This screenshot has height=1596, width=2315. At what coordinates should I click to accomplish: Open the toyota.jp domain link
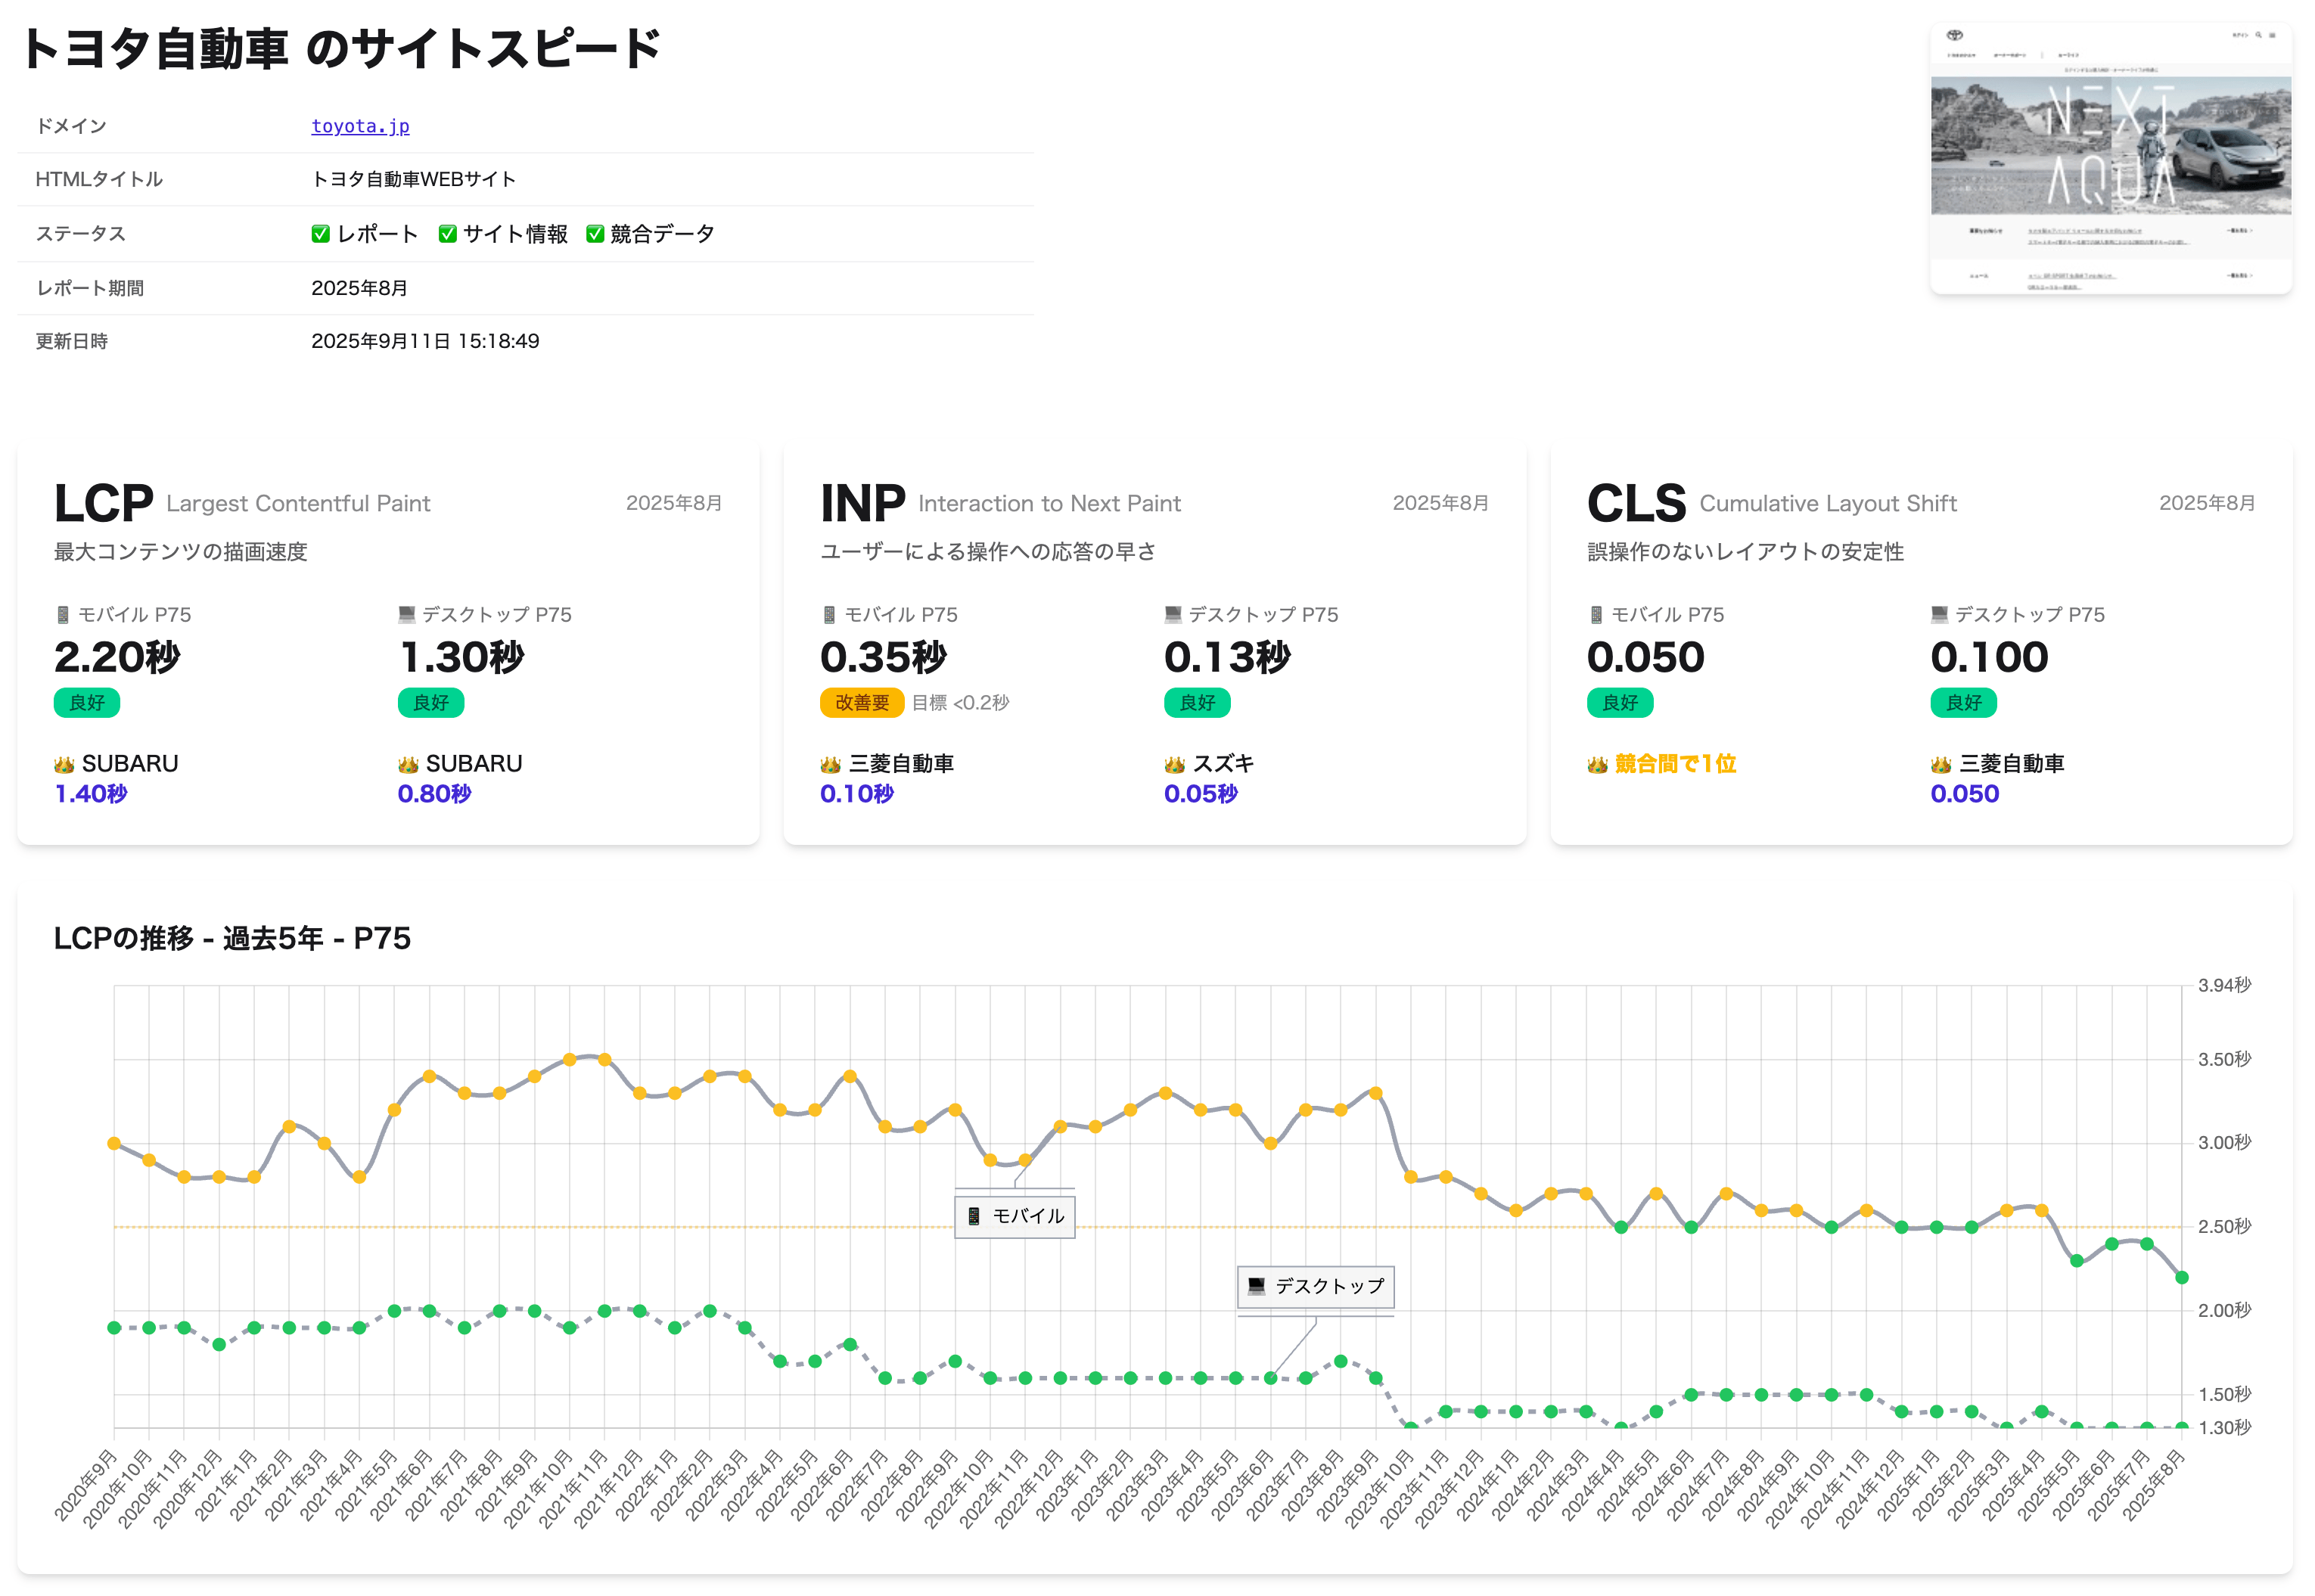[x=360, y=125]
